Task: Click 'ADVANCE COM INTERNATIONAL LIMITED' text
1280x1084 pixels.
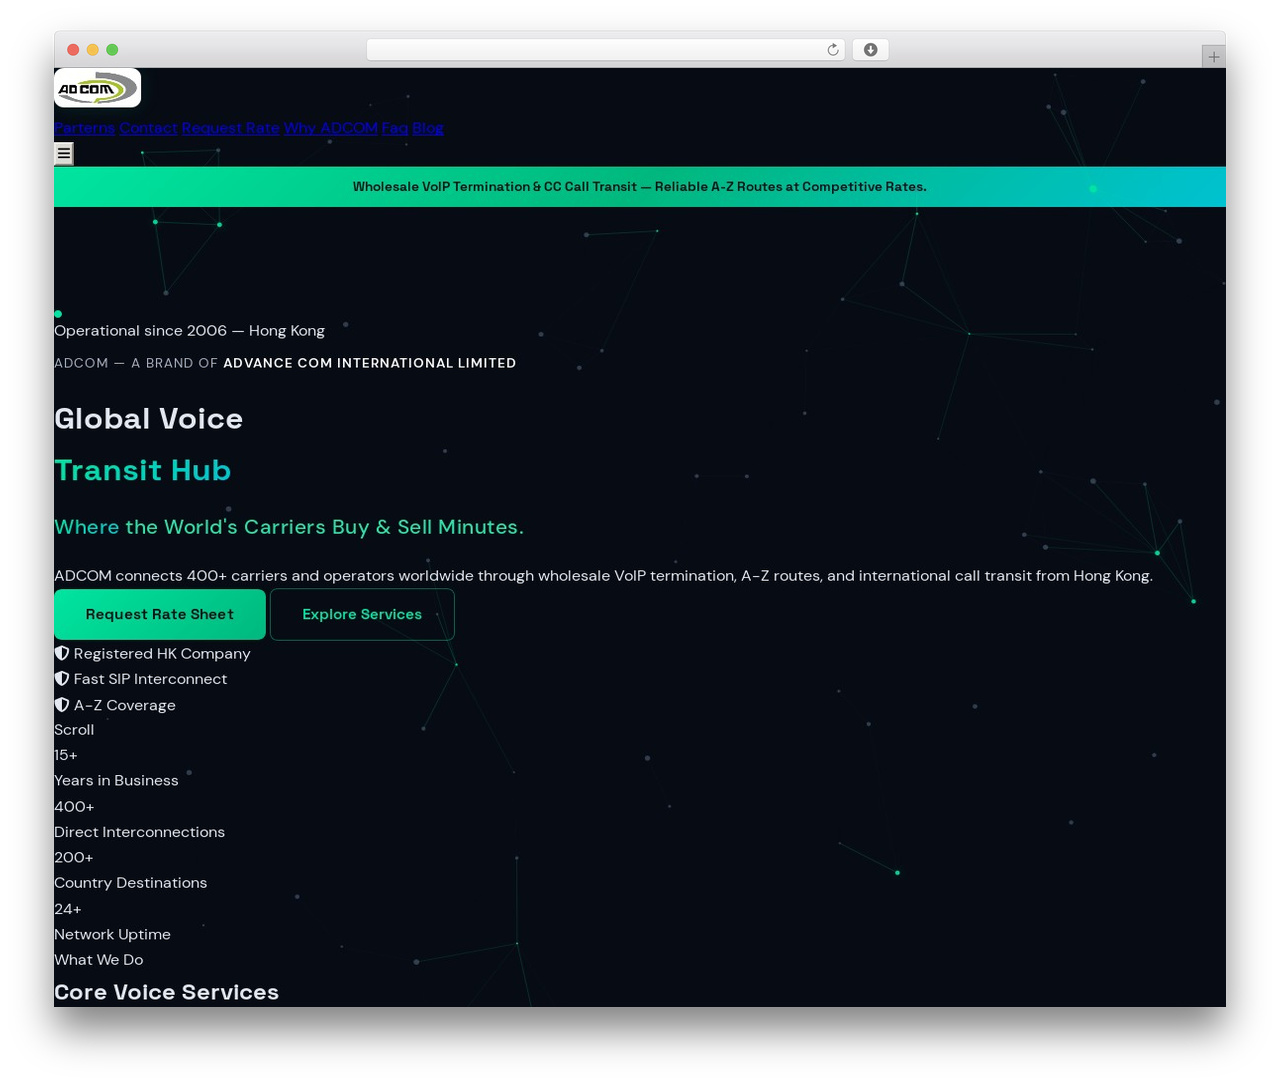Action: click(x=369, y=363)
